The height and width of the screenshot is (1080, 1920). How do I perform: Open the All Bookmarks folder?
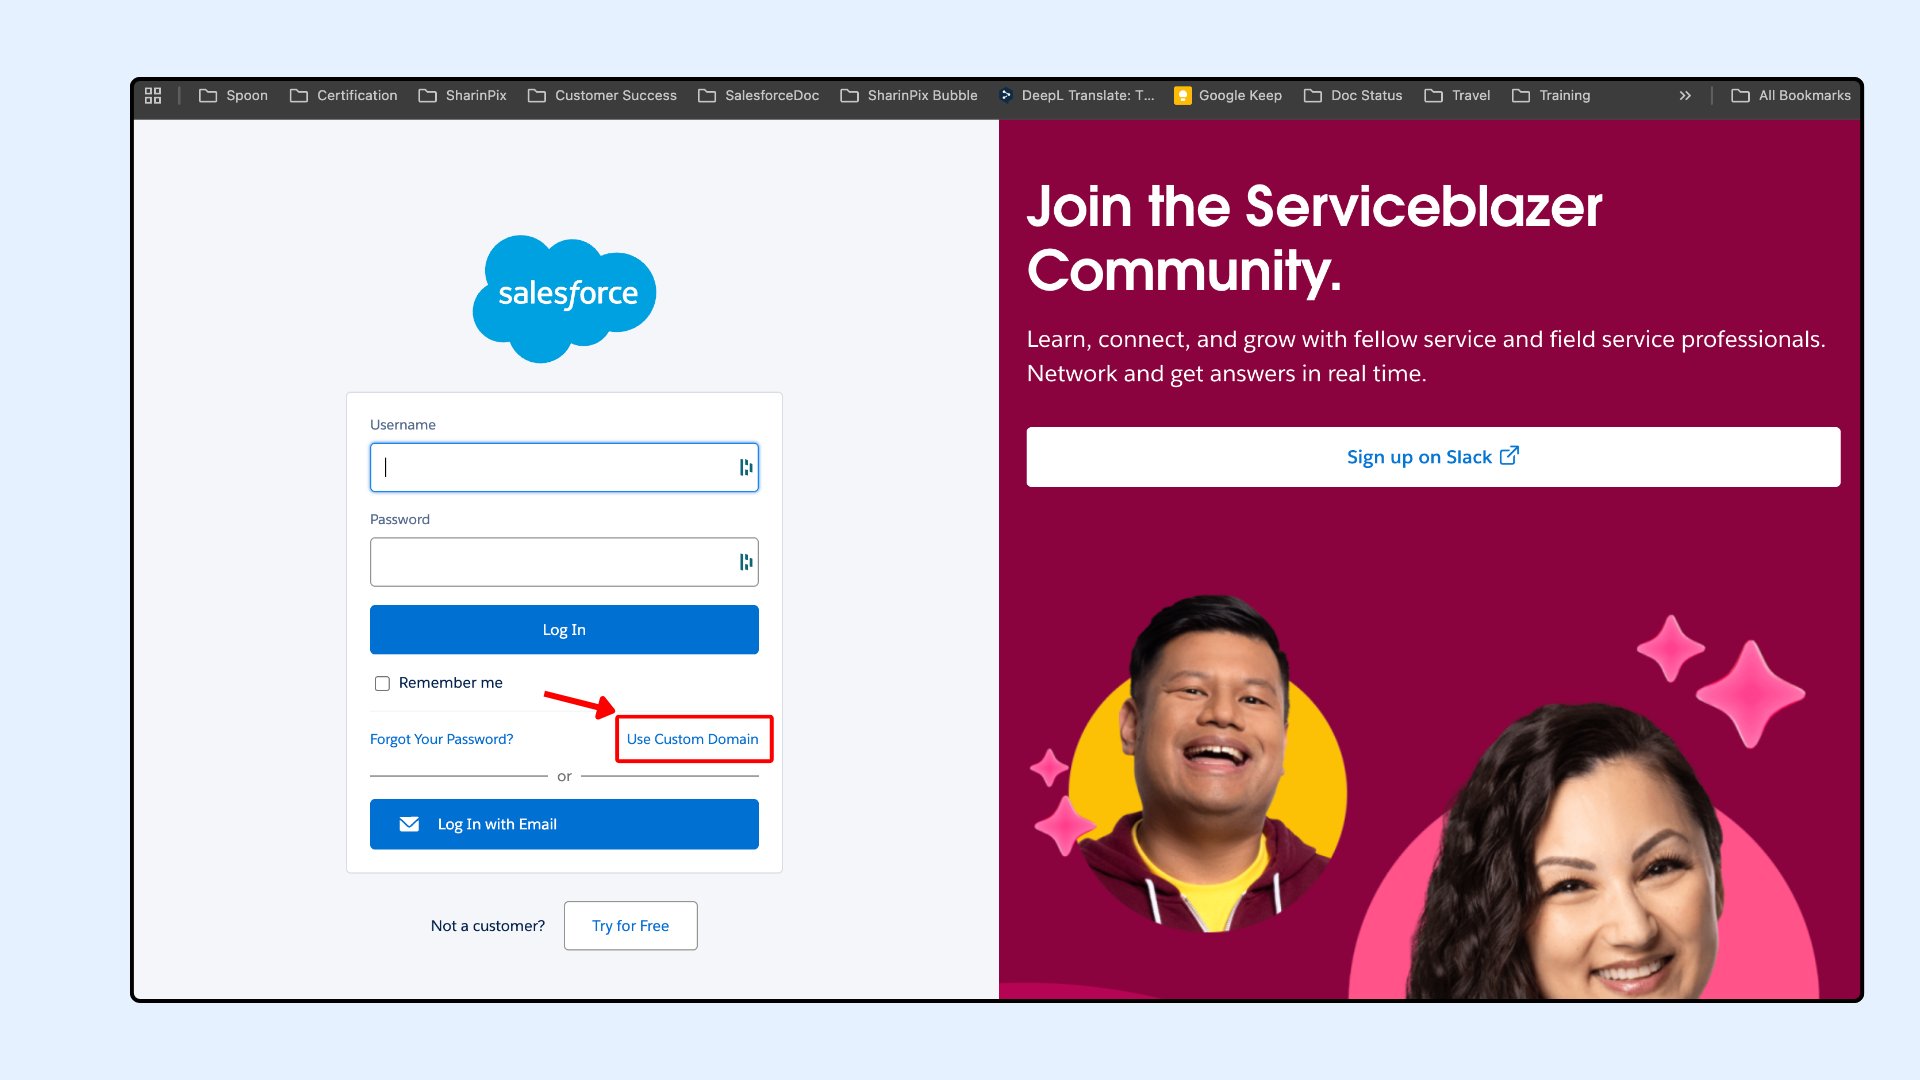[x=1791, y=96]
